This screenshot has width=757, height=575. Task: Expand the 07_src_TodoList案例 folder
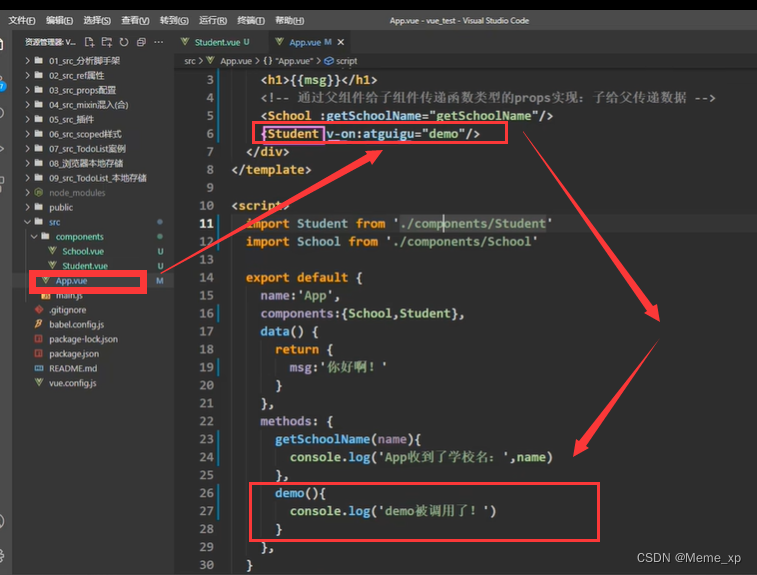[87, 149]
